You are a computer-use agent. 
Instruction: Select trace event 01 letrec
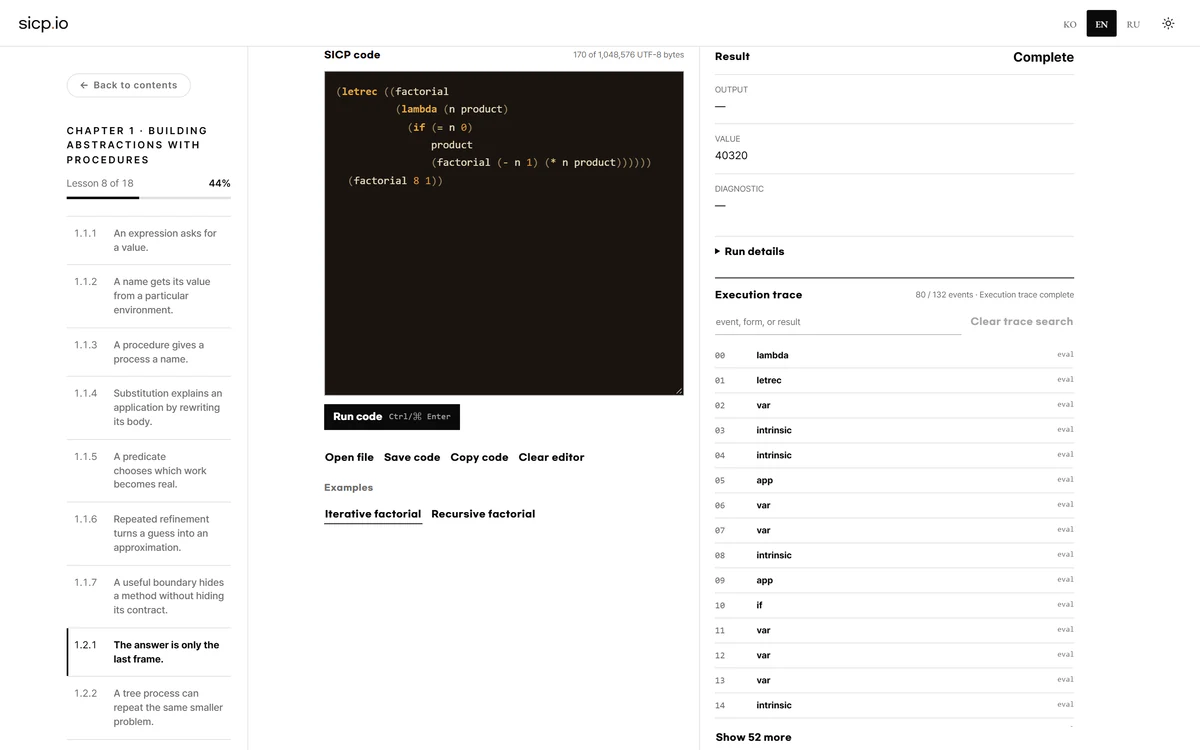point(894,380)
